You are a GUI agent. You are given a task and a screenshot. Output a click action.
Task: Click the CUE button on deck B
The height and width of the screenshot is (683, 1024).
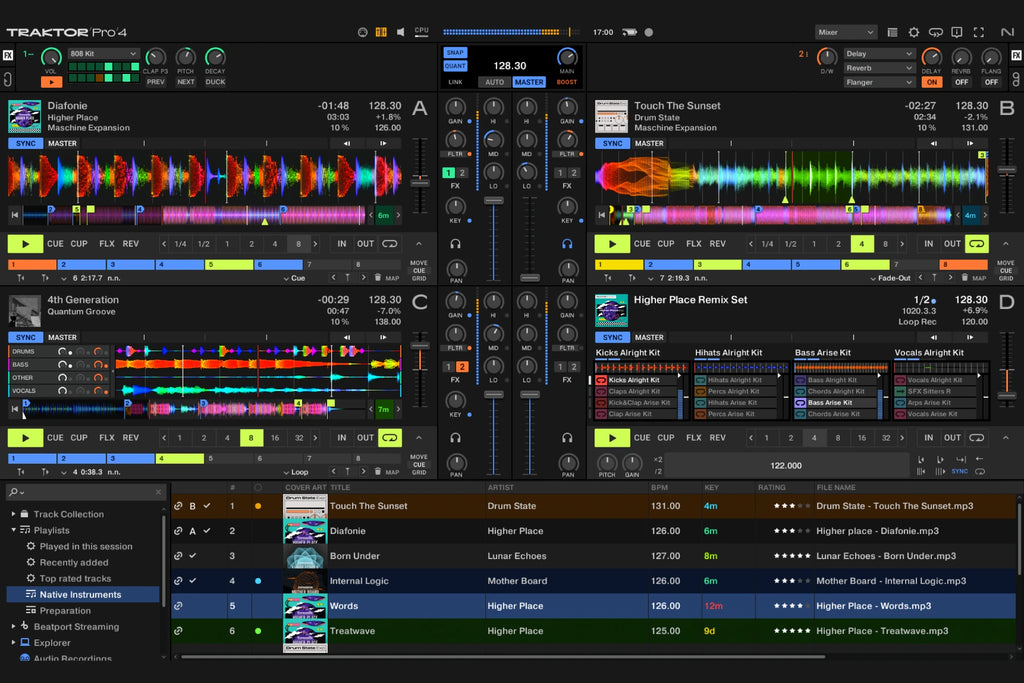[642, 243]
